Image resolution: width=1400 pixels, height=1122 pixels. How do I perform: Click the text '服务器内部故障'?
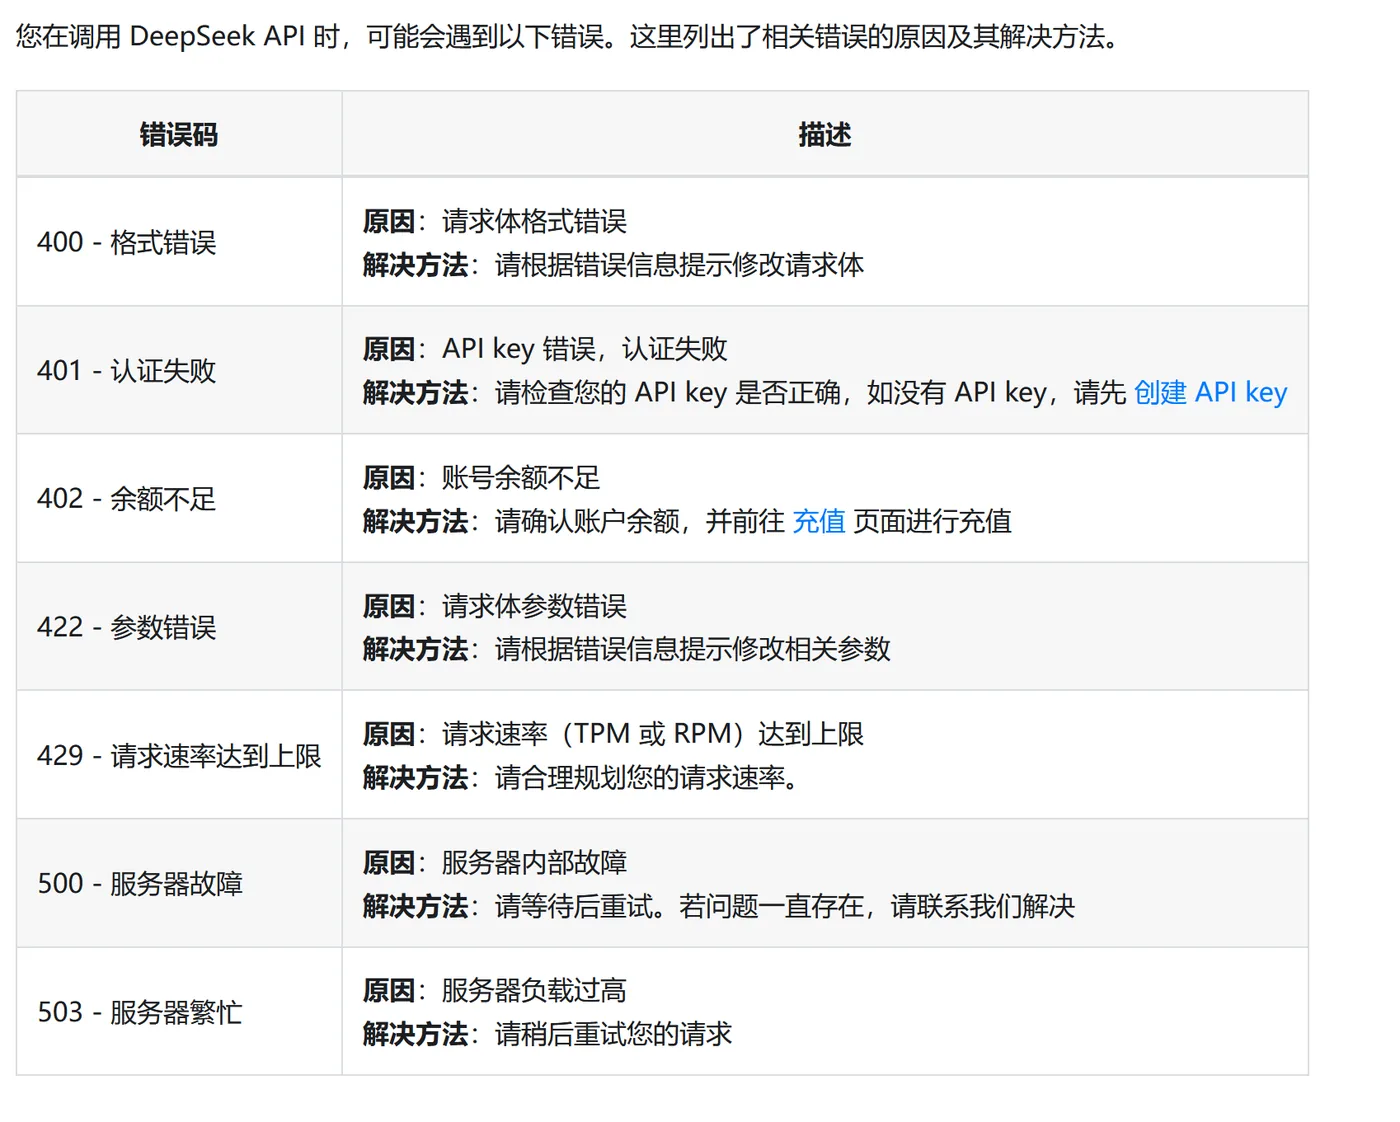coord(534,862)
